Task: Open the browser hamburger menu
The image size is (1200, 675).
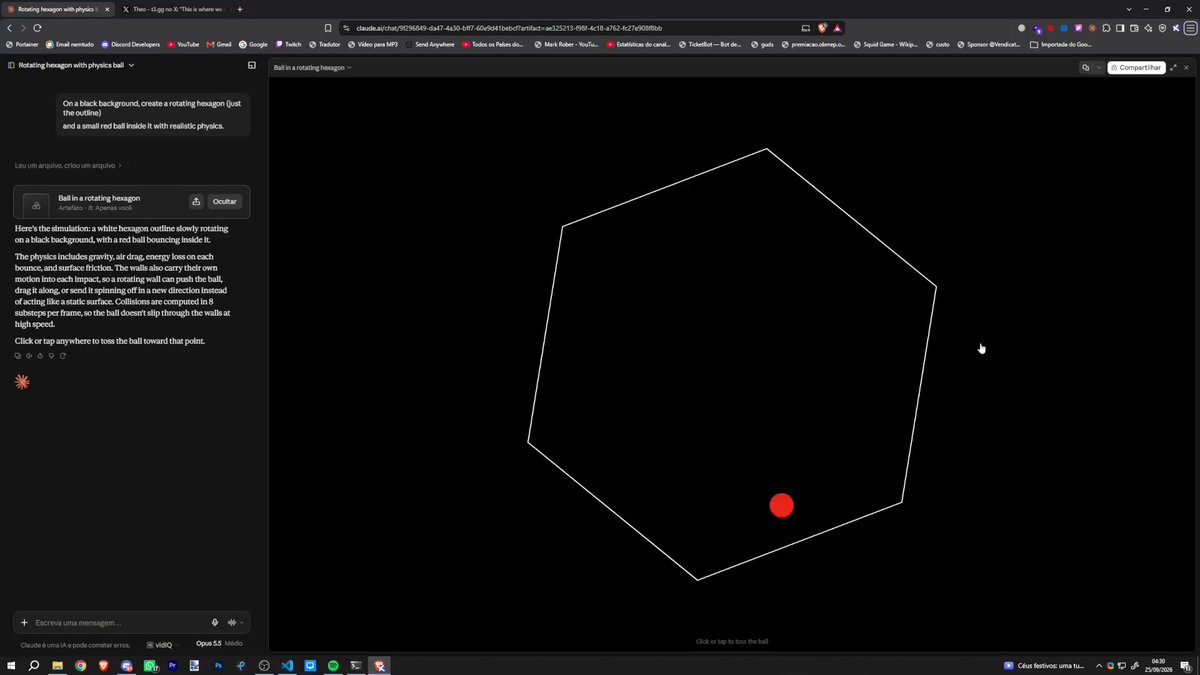Action: click(x=1190, y=28)
